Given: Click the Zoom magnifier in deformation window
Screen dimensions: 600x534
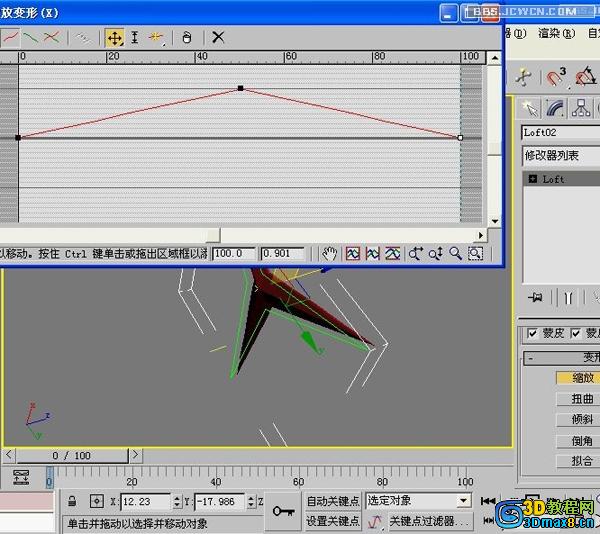Looking at the screenshot, I should (x=456, y=254).
